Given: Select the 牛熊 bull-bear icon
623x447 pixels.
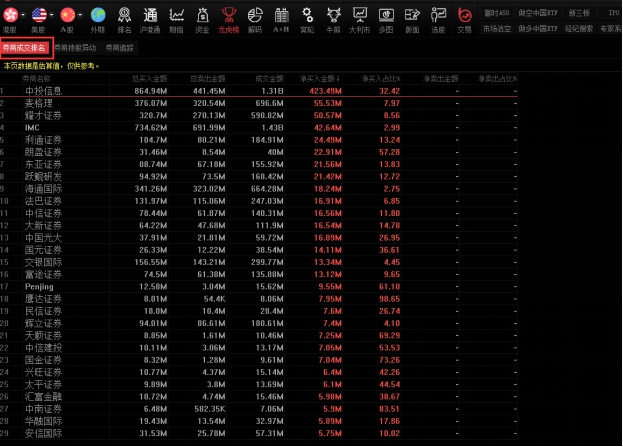Looking at the screenshot, I should [x=332, y=16].
